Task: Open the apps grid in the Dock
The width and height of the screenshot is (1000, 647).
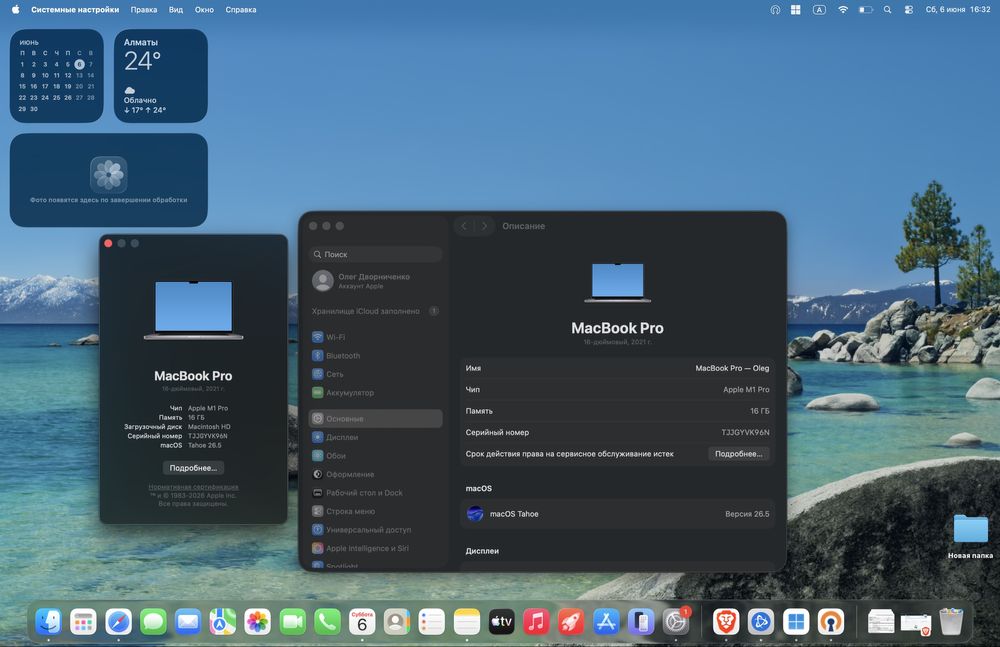Action: [84, 621]
